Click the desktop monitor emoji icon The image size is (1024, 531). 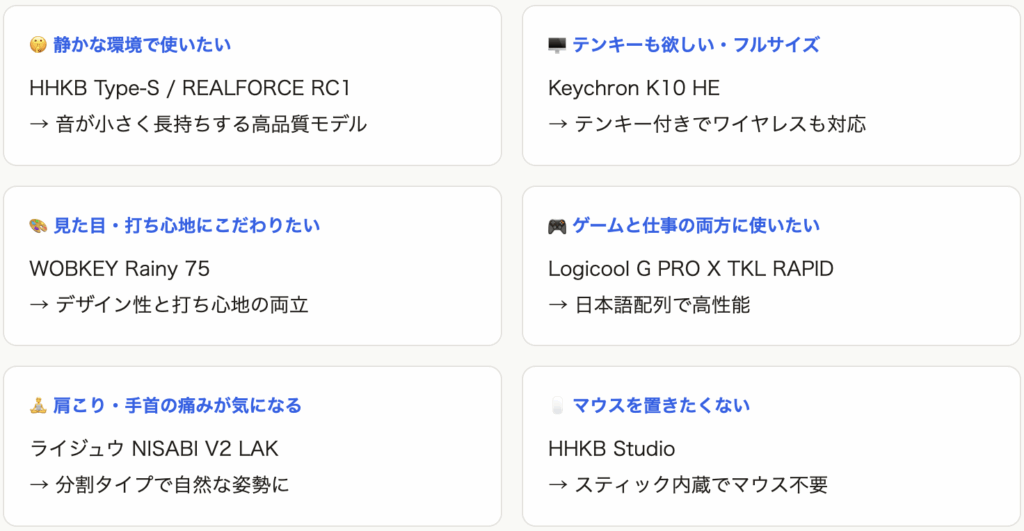[x=557, y=45]
